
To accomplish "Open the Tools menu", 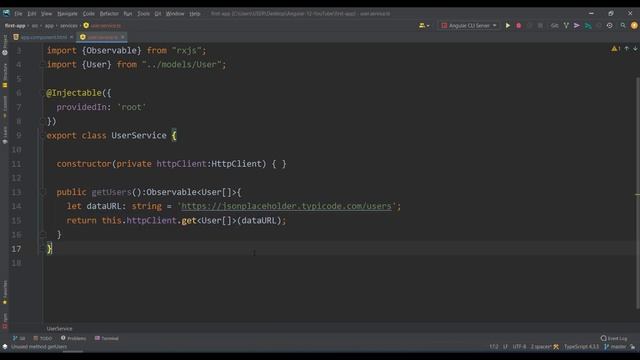I will pos(143,13).
